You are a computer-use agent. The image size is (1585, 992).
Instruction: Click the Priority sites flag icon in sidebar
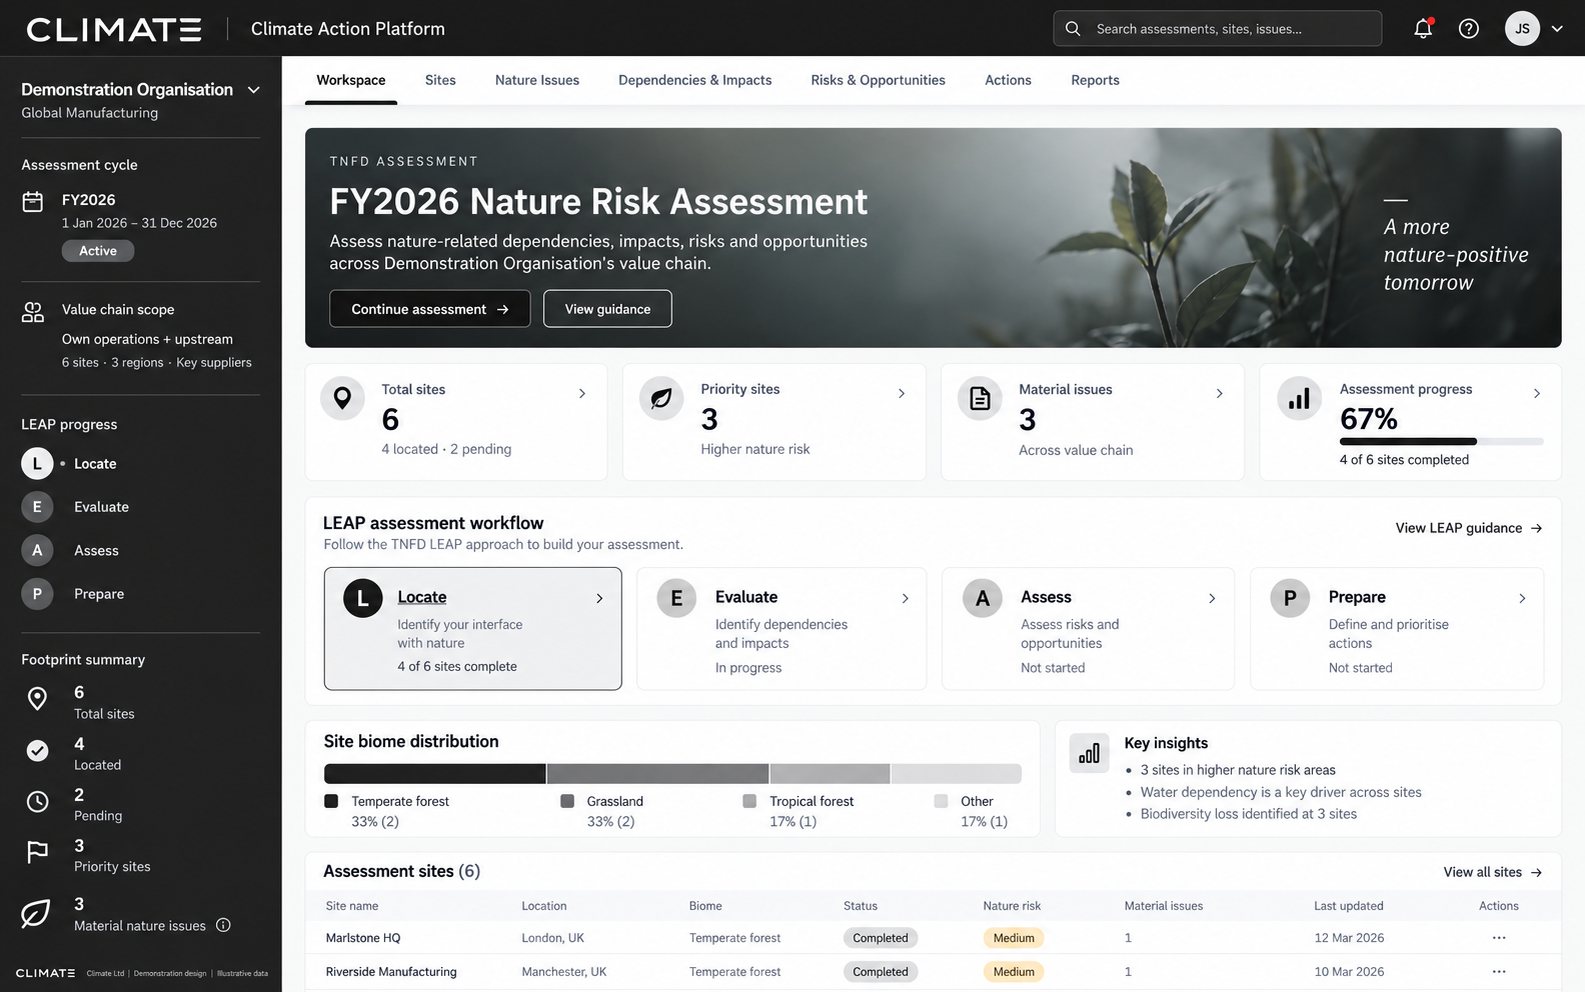(x=37, y=852)
